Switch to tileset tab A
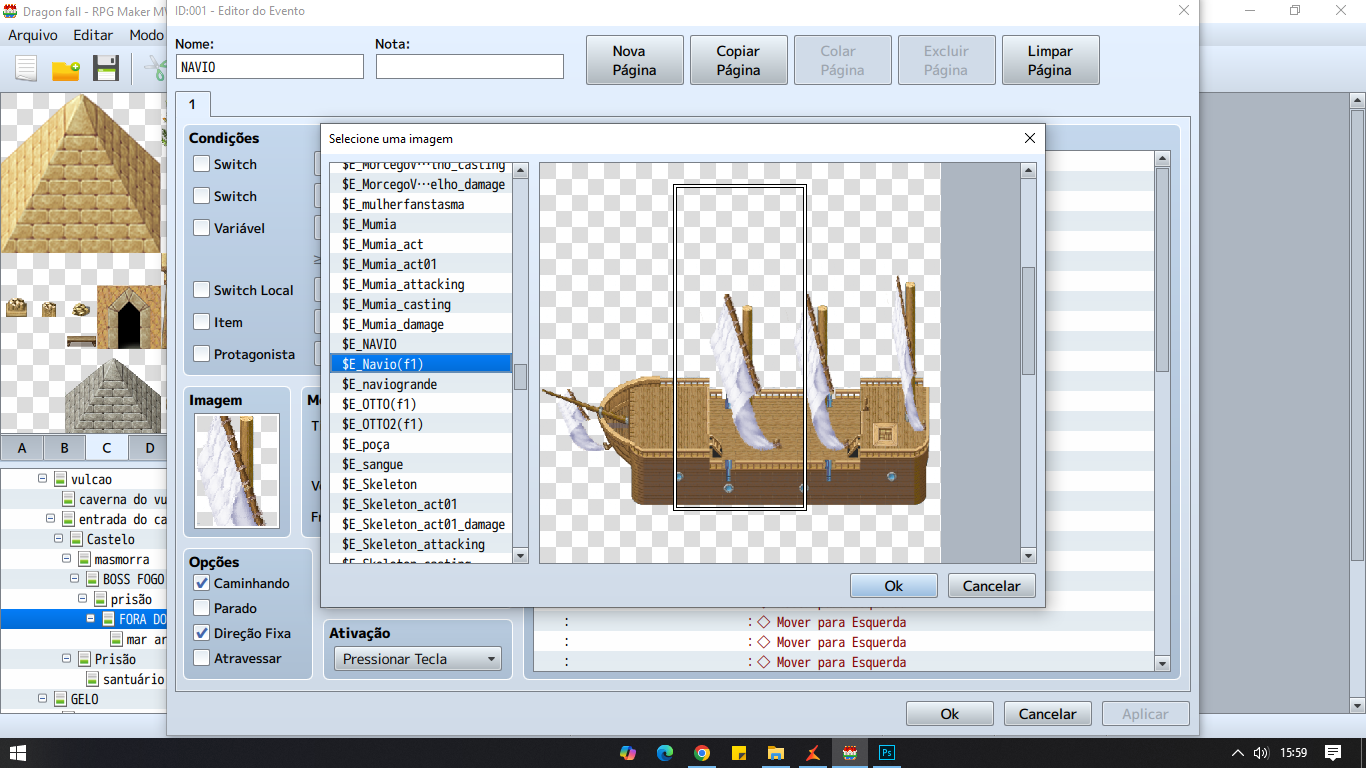Image resolution: width=1366 pixels, height=768 pixels. click(x=22, y=447)
